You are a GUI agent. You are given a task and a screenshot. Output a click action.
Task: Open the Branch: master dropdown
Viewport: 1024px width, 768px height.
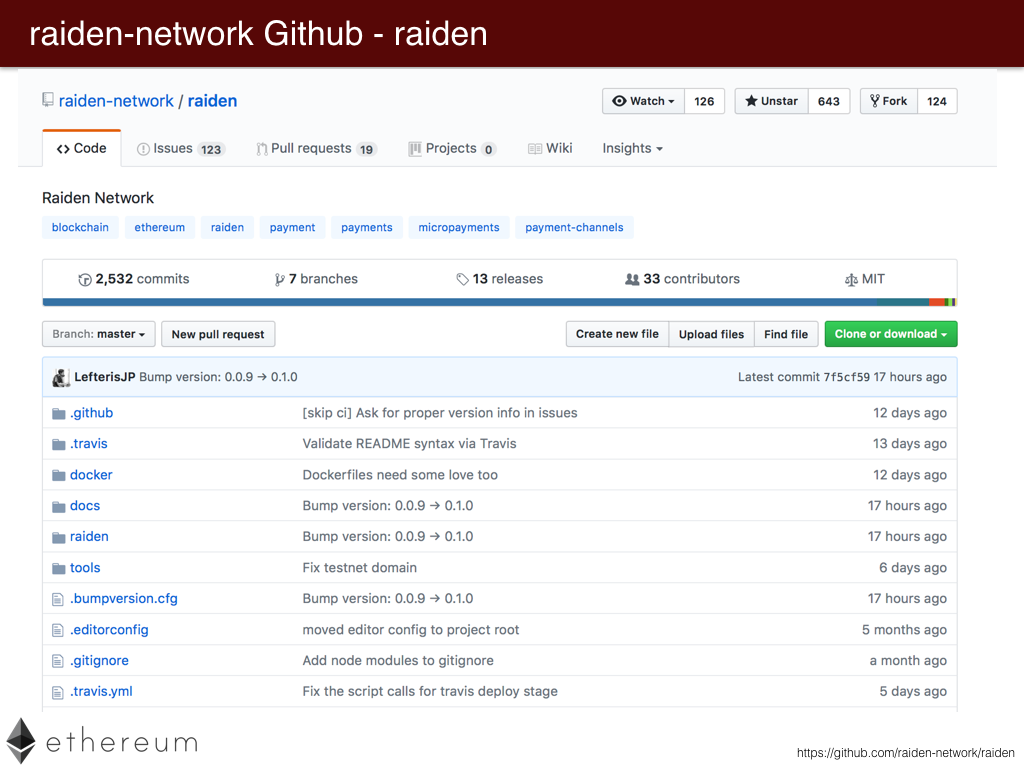click(99, 334)
